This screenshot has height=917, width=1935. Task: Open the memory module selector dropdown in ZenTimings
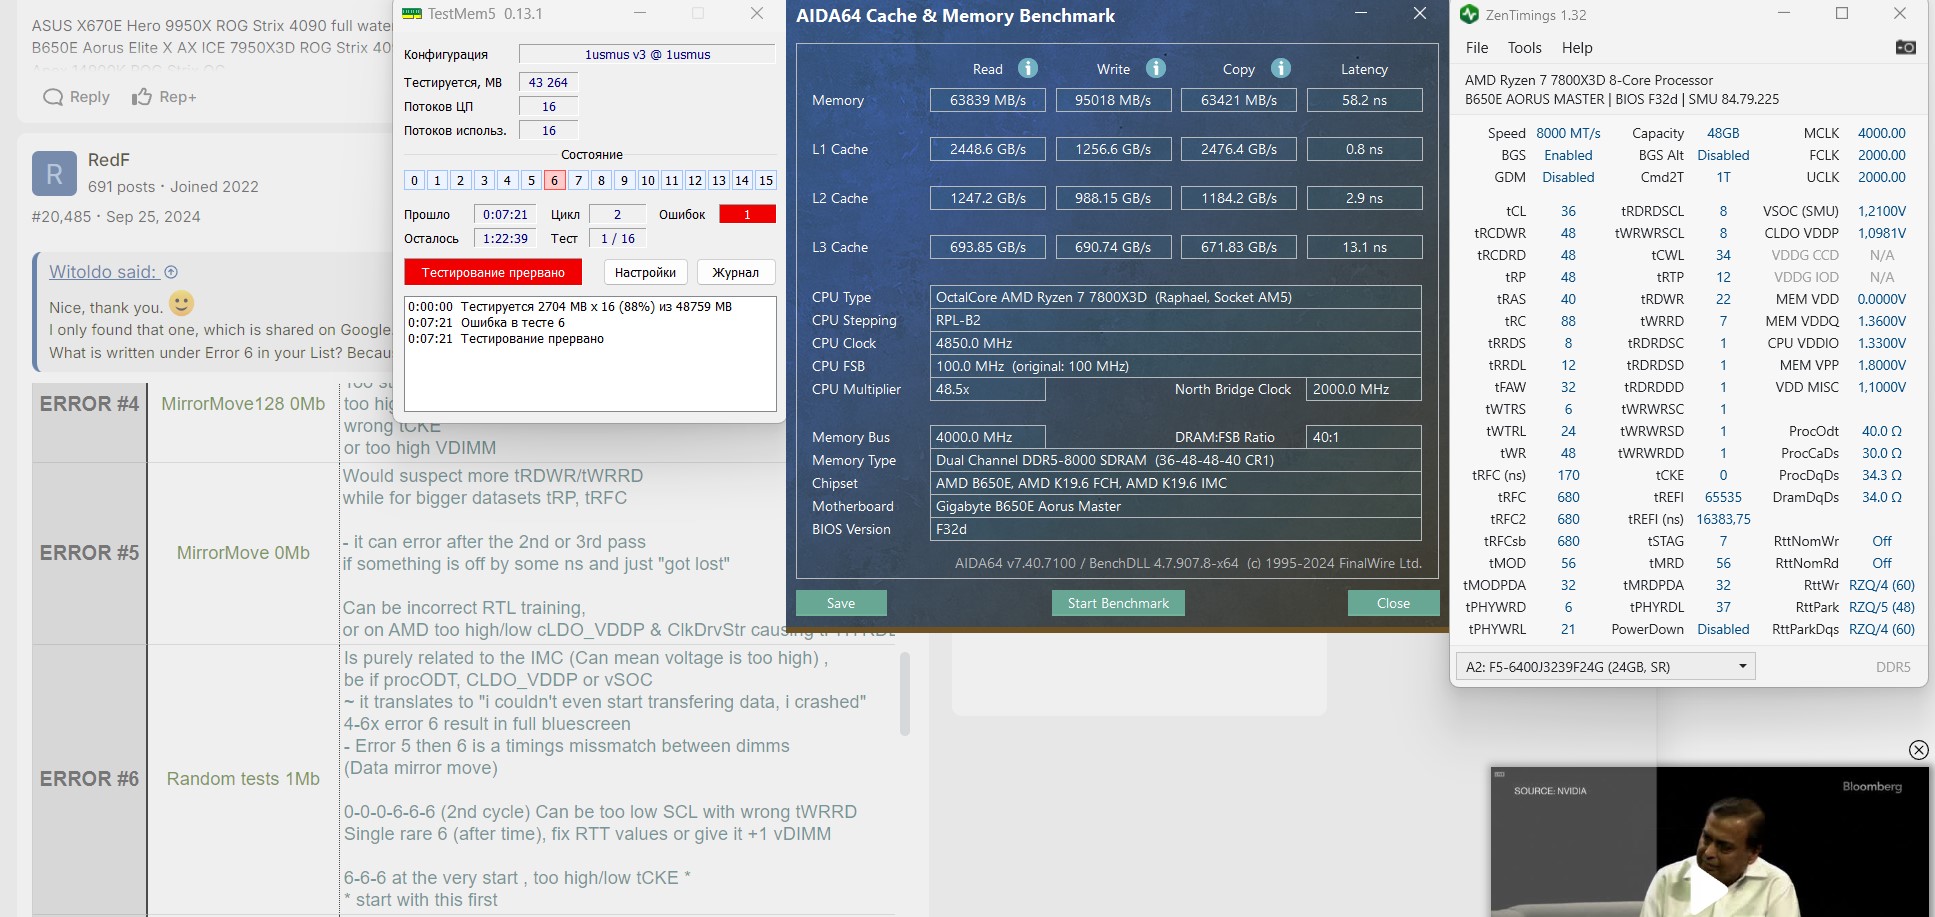tap(1606, 667)
